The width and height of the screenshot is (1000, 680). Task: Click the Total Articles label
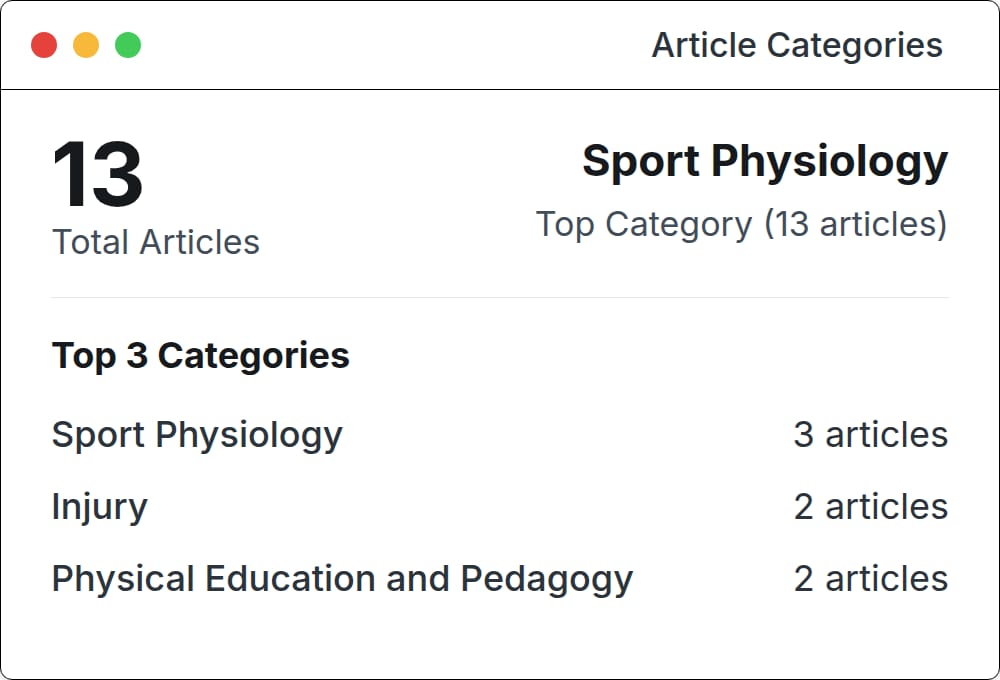(155, 242)
